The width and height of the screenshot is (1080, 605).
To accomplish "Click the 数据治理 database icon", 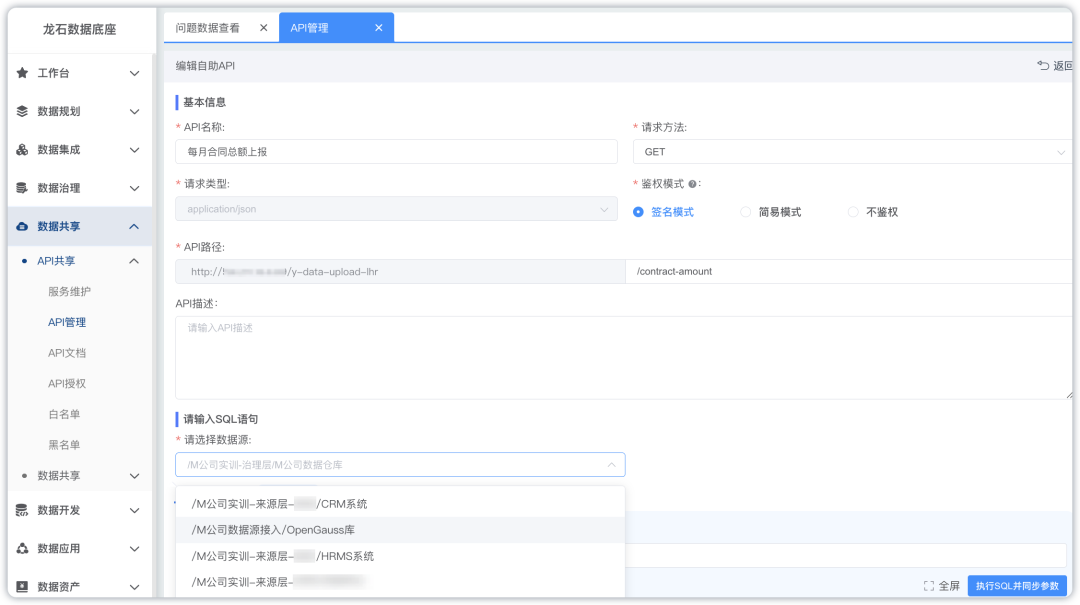I will pos(22,188).
